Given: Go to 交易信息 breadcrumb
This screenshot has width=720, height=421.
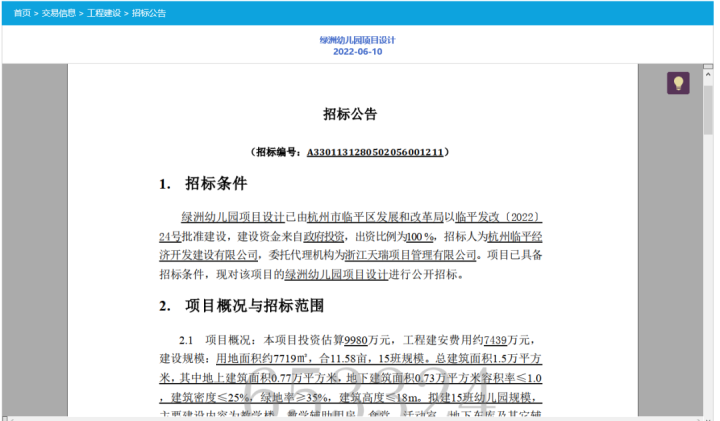Looking at the screenshot, I should pos(59,13).
